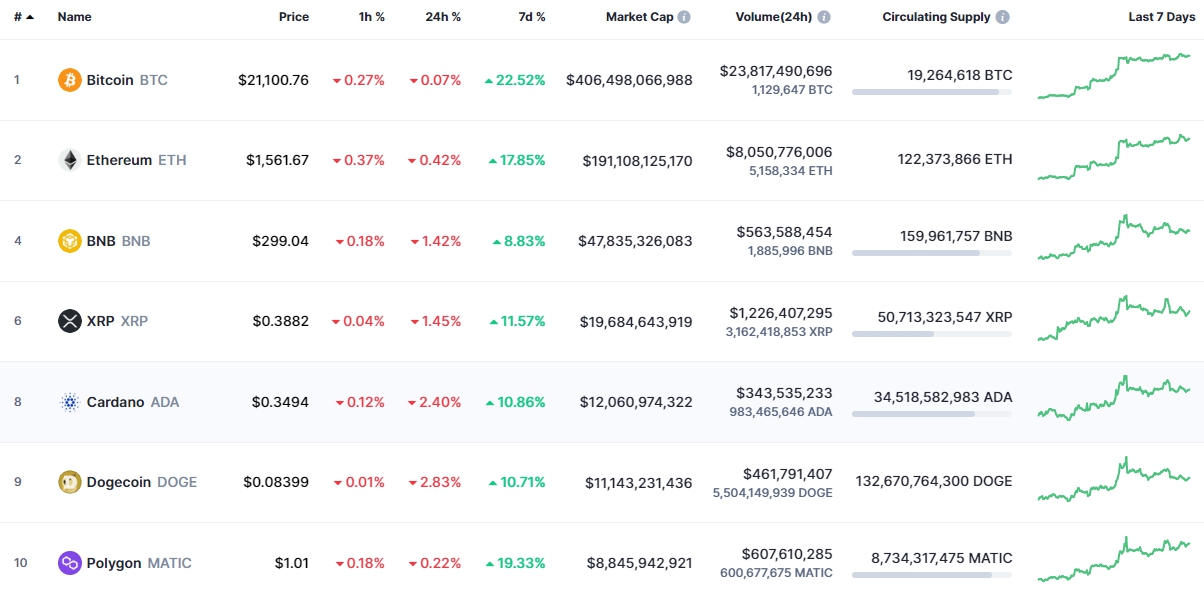Sort table by Circulating Supply header
The height and width of the screenshot is (596, 1204).
(936, 17)
